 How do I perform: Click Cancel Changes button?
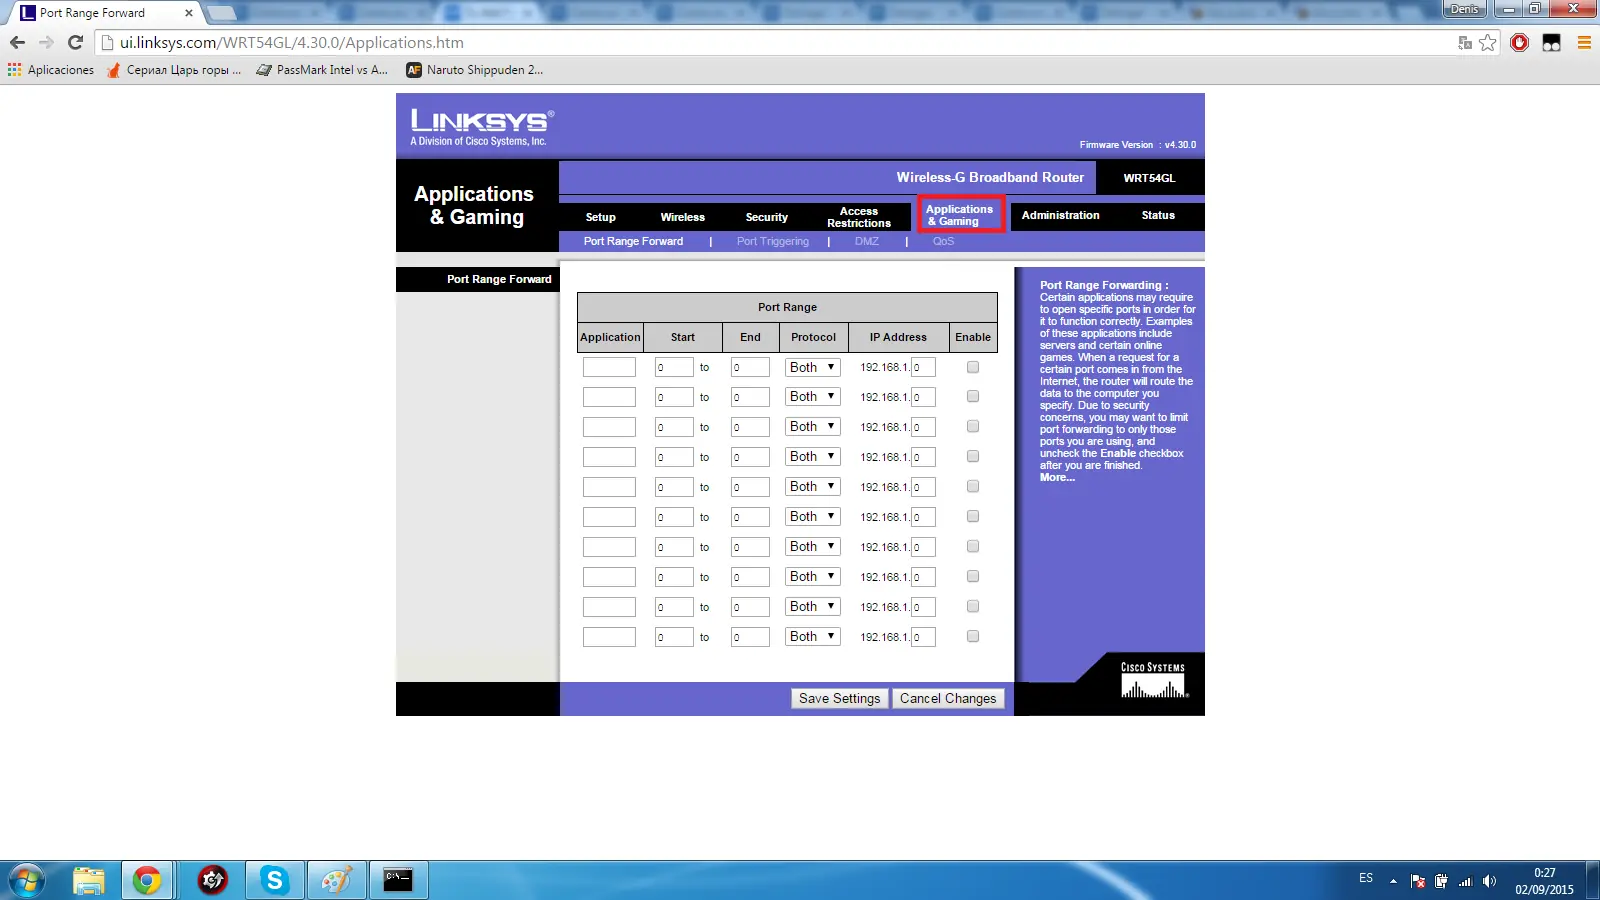(x=948, y=699)
